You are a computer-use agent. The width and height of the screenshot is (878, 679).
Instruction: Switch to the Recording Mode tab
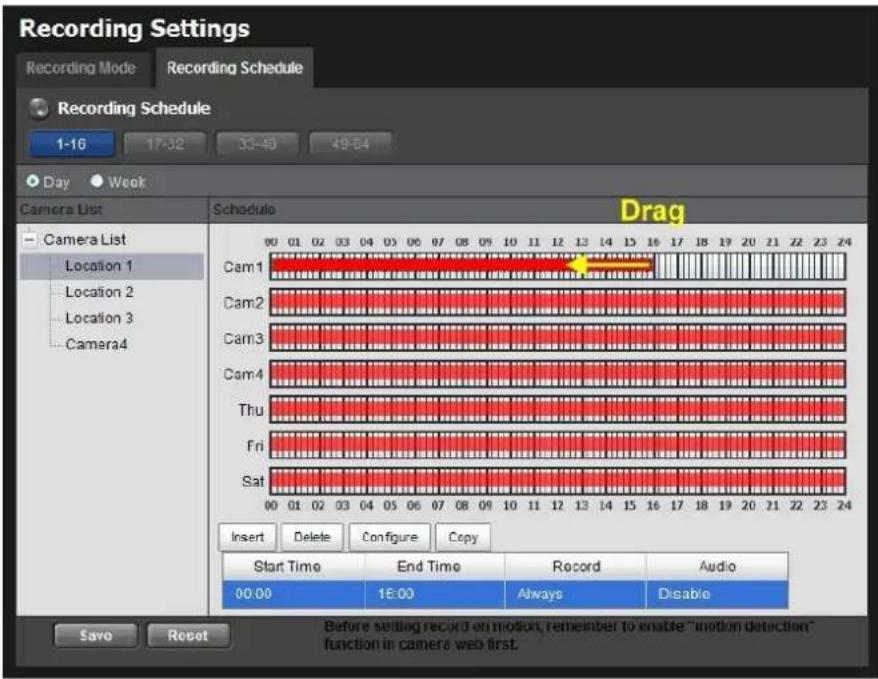81,68
